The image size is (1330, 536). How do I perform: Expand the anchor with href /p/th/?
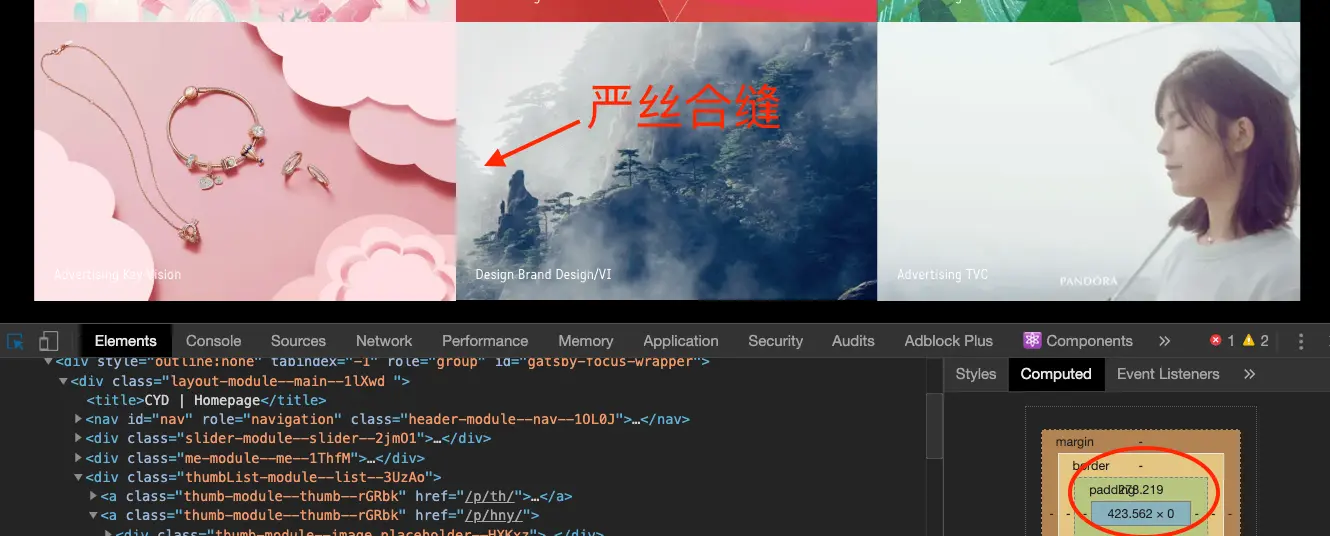pos(94,496)
